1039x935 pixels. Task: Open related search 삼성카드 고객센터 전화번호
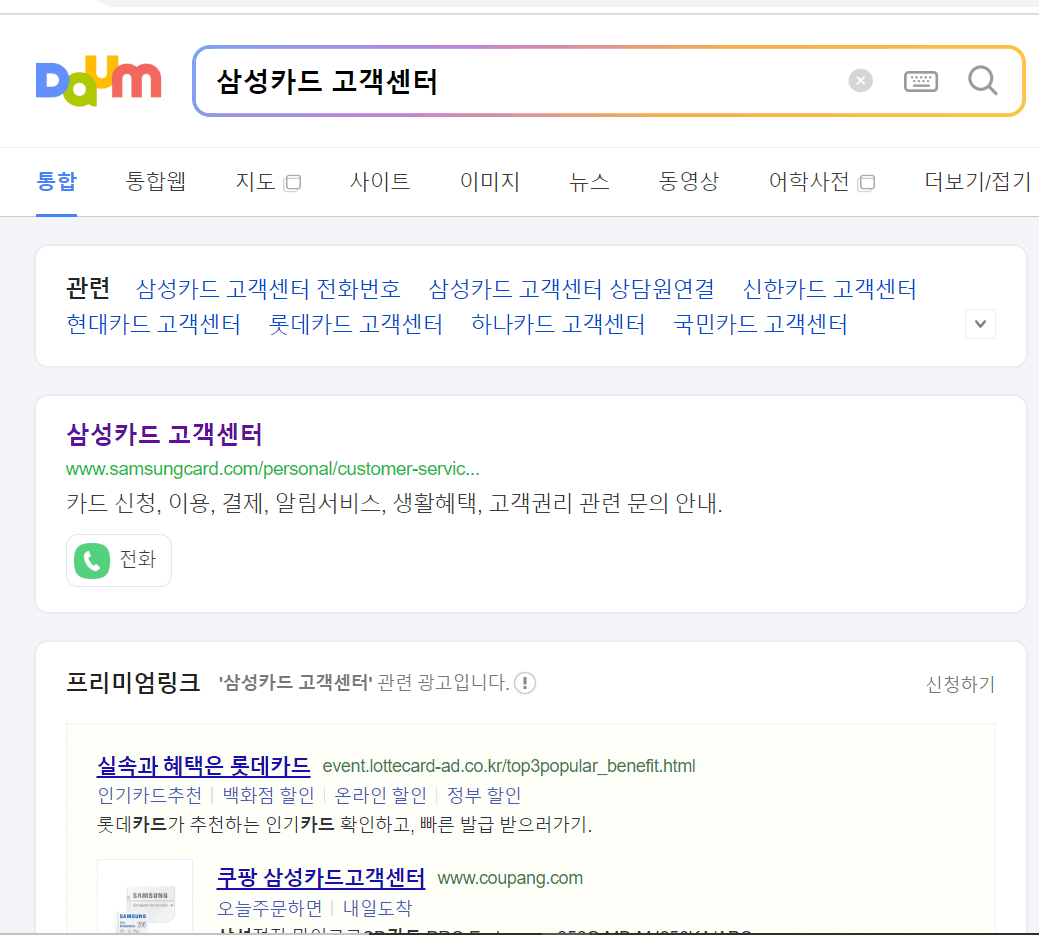click(x=268, y=288)
